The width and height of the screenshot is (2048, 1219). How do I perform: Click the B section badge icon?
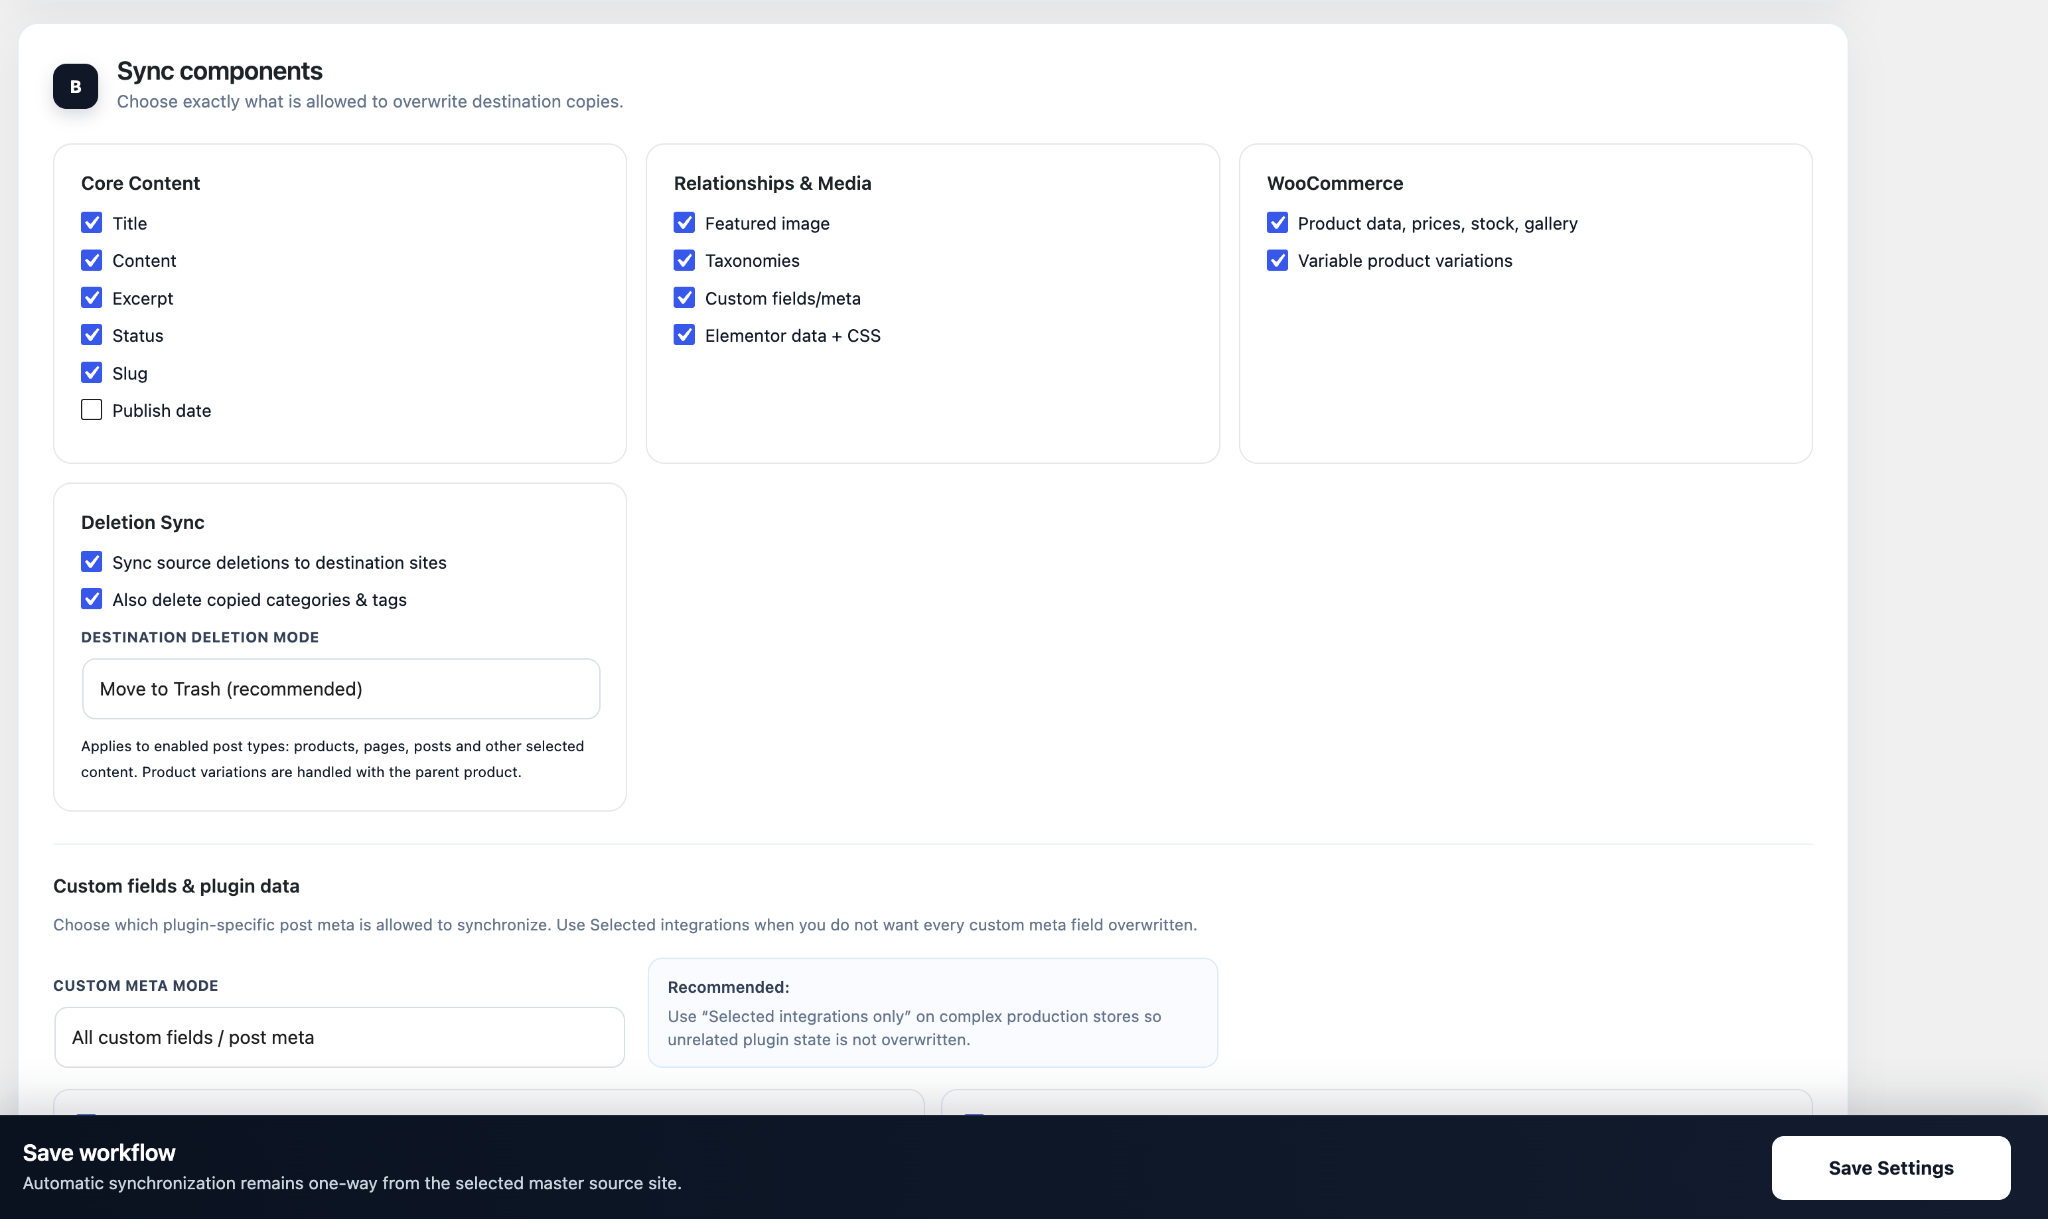coord(75,86)
